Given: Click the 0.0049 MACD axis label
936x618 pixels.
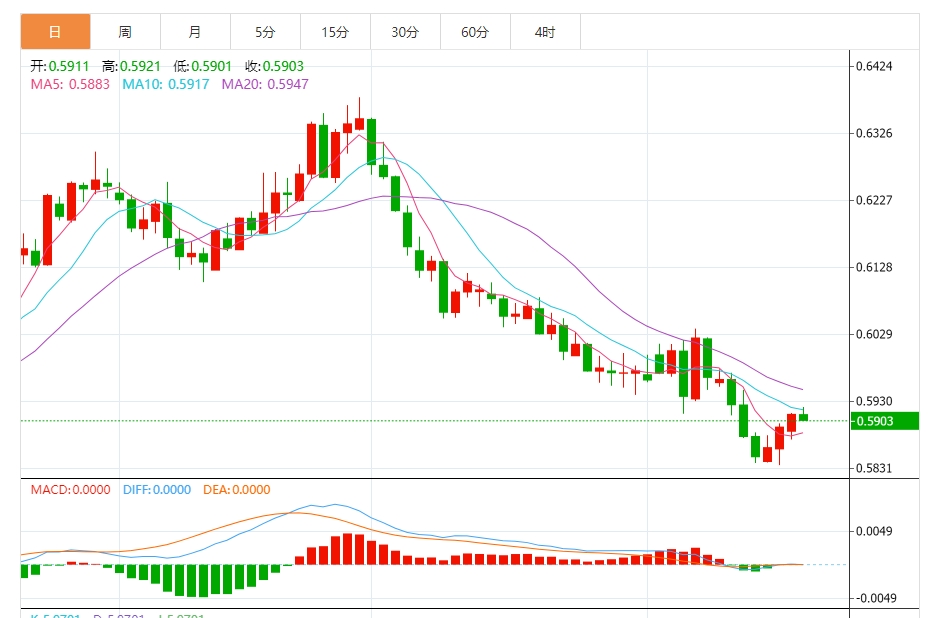Looking at the screenshot, I should point(874,531).
